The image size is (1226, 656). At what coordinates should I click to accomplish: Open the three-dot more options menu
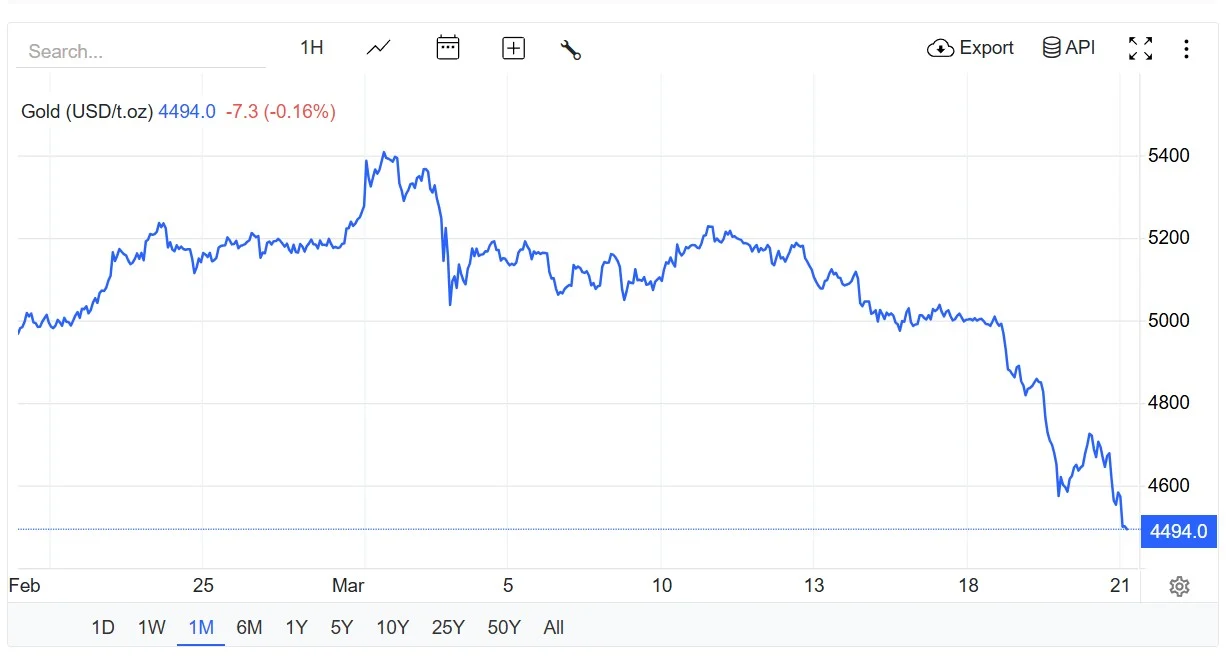(x=1186, y=49)
